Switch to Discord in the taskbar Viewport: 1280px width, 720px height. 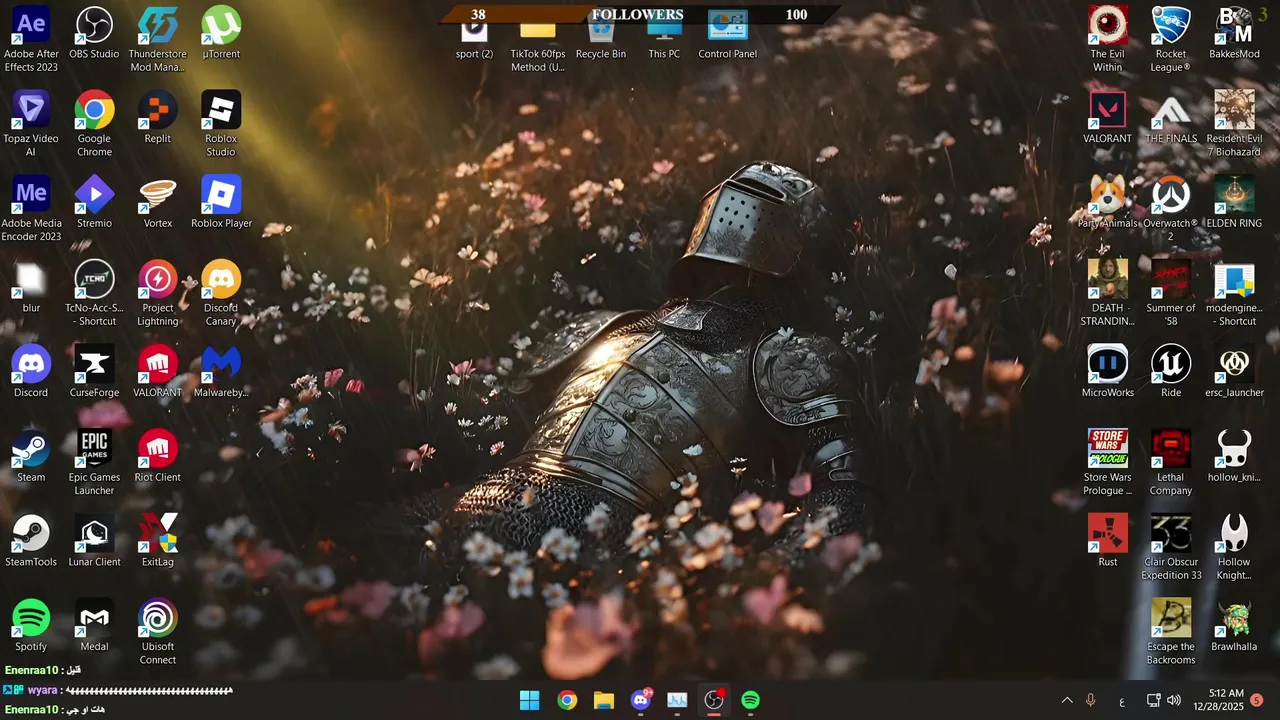click(641, 700)
